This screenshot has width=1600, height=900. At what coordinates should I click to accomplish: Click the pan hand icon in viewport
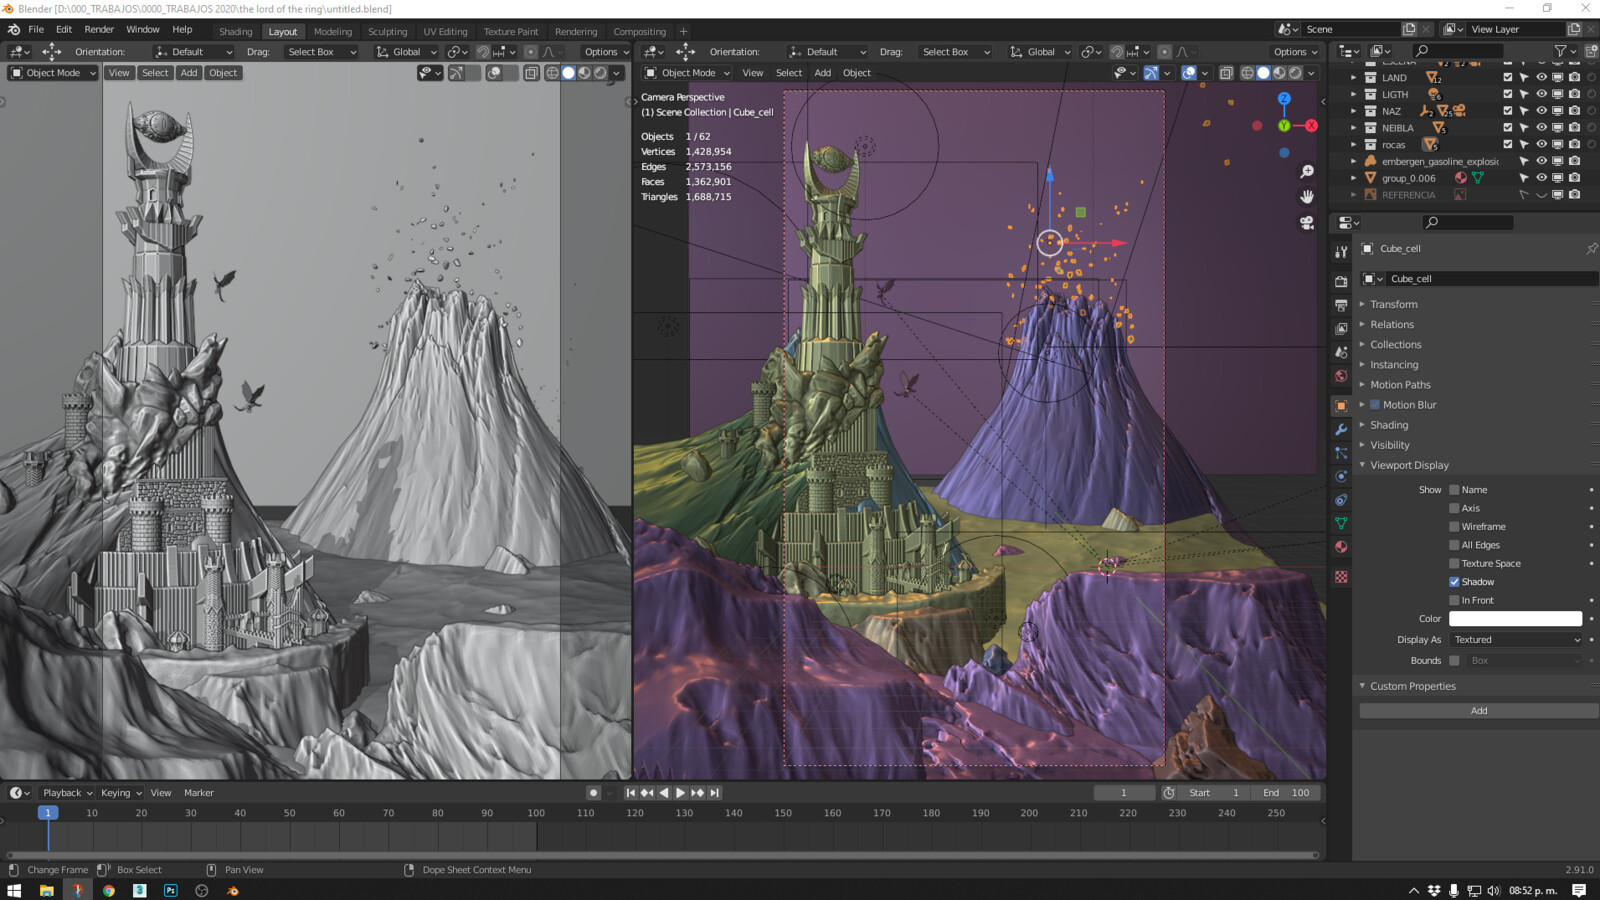click(1307, 197)
